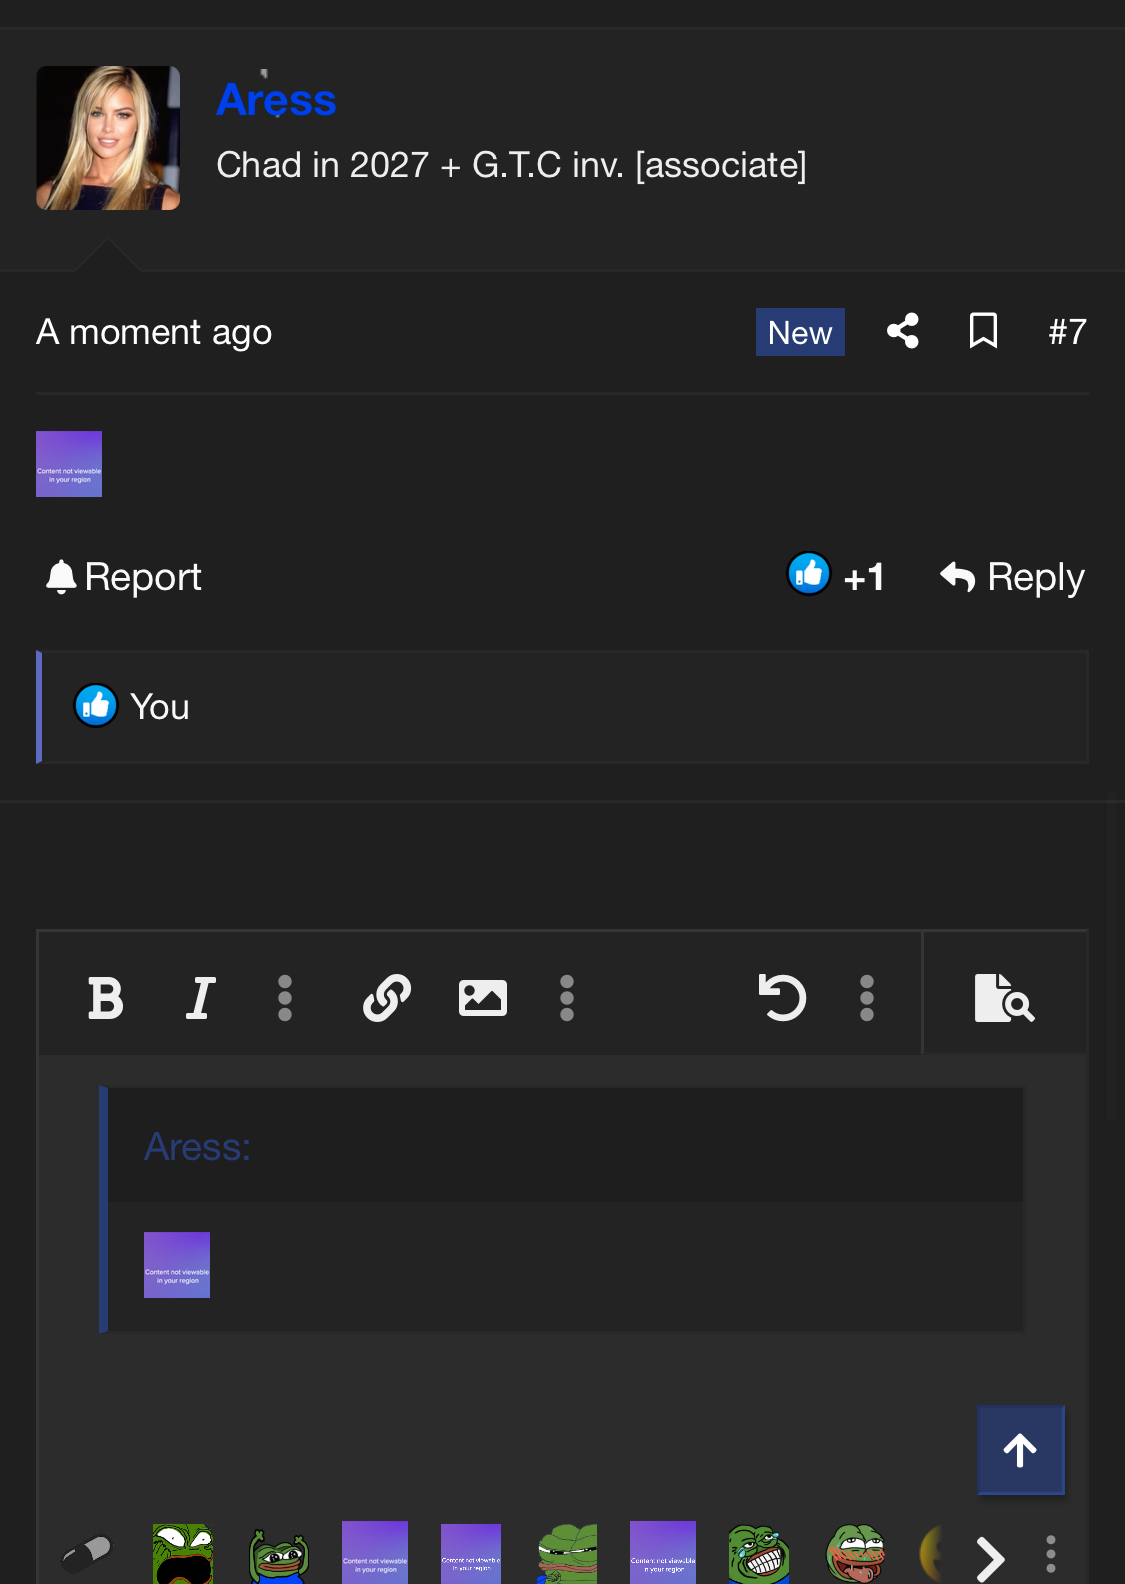
Task: Open Aress's profile avatar
Action: coord(108,138)
